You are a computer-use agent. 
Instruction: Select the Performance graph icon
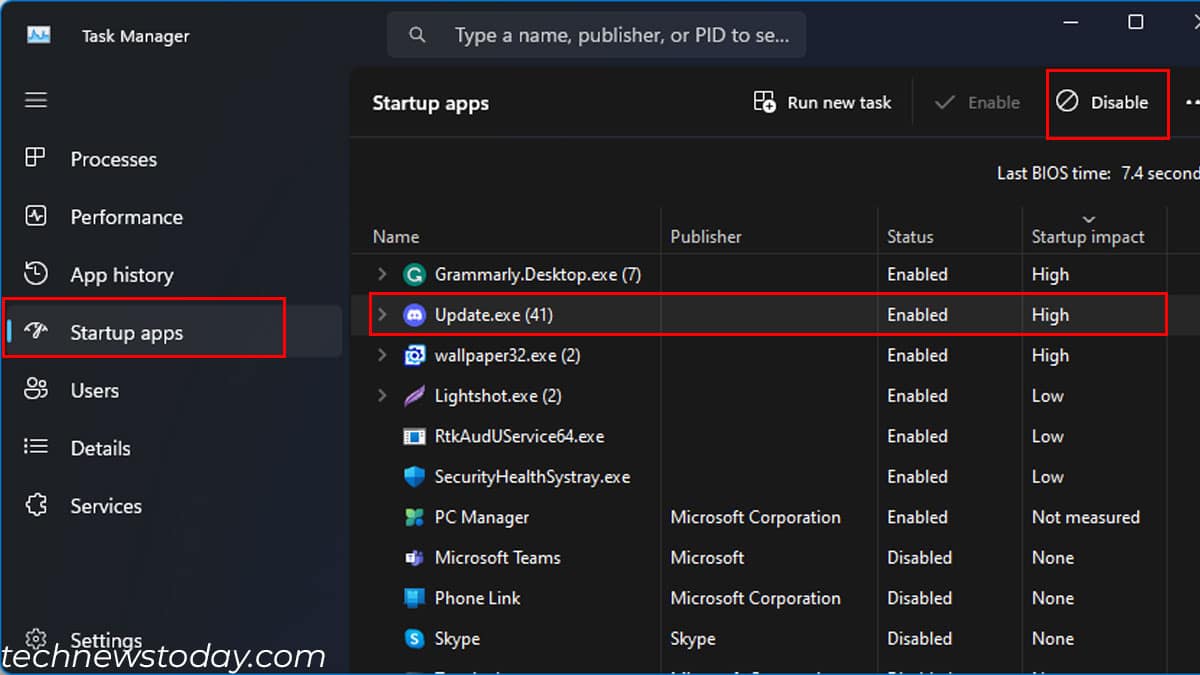click(37, 216)
